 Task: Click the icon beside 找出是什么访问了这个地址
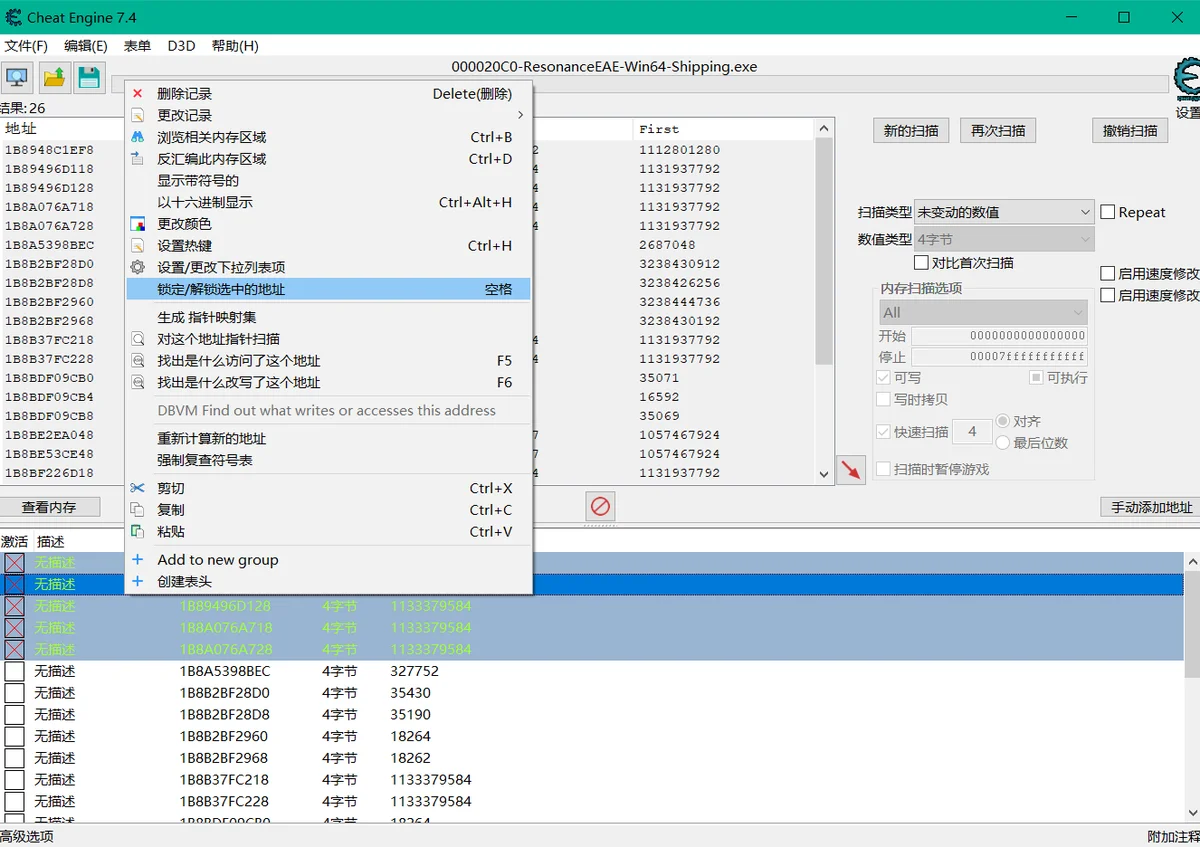138,361
